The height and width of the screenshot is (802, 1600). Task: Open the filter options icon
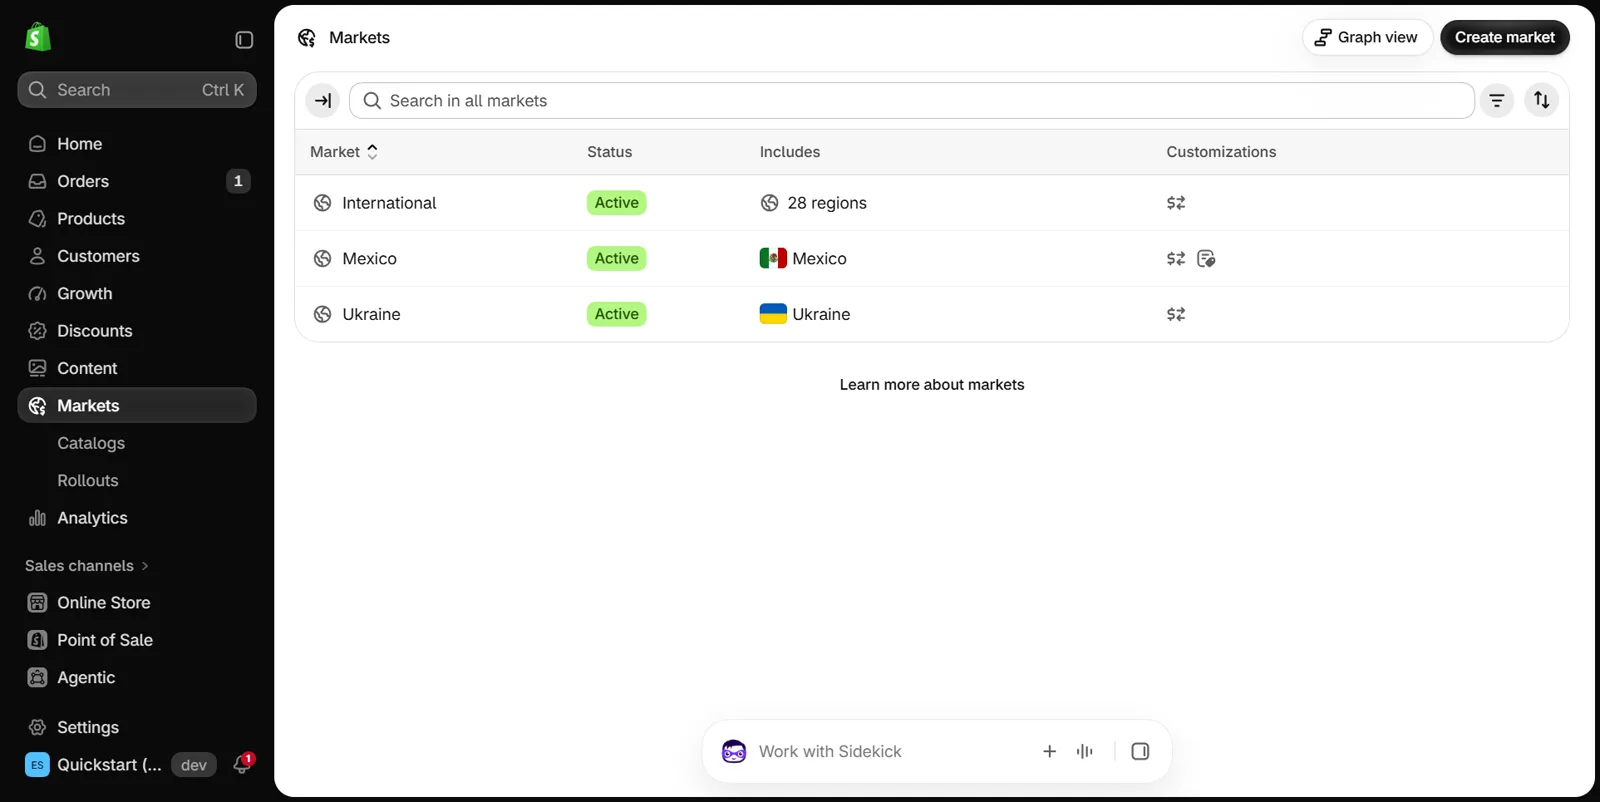coord(1497,100)
